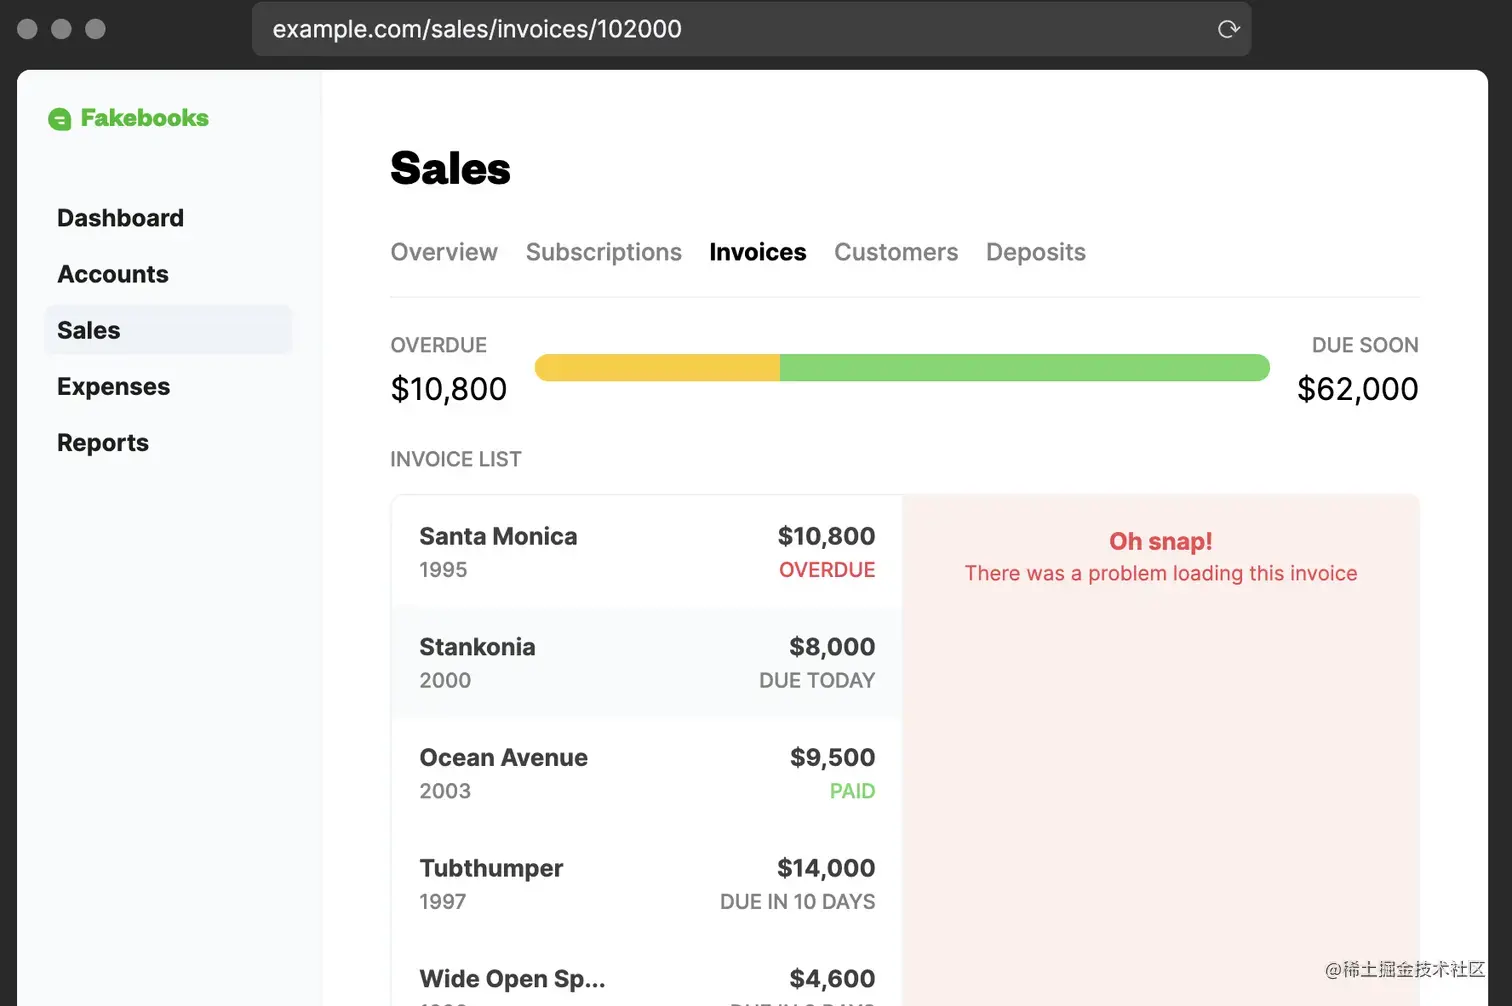Click the green due-soon progress segment
The image size is (1512, 1006).
click(1025, 368)
